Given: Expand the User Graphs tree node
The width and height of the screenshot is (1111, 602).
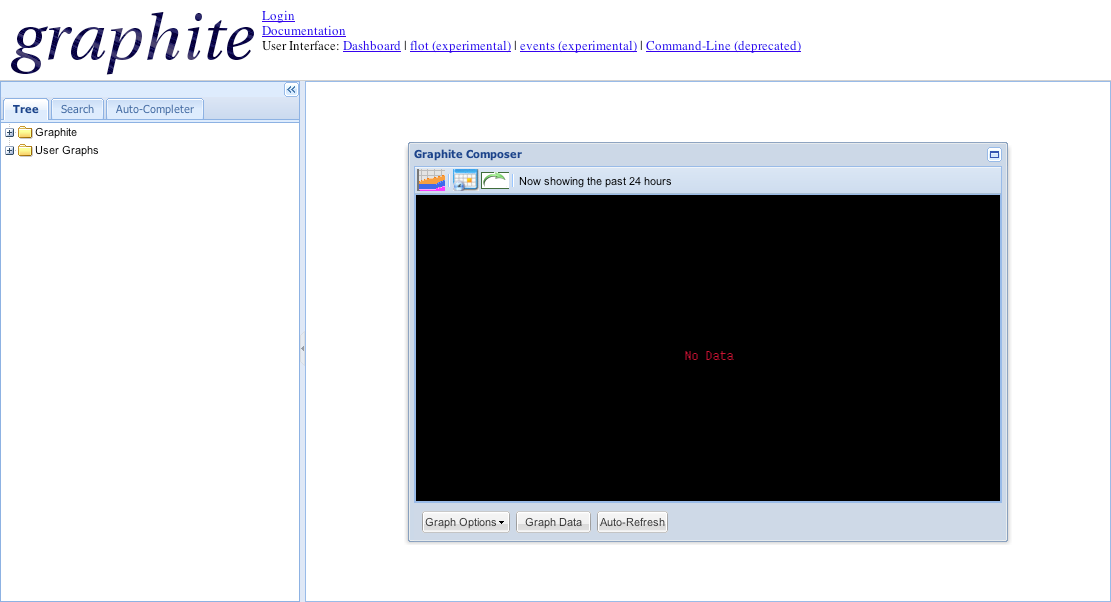Looking at the screenshot, I should [x=10, y=151].
